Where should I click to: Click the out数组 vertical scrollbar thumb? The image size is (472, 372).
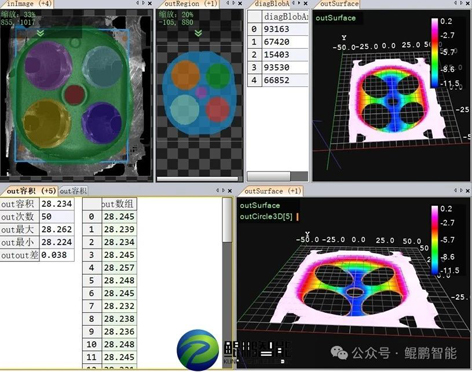pos(227,221)
